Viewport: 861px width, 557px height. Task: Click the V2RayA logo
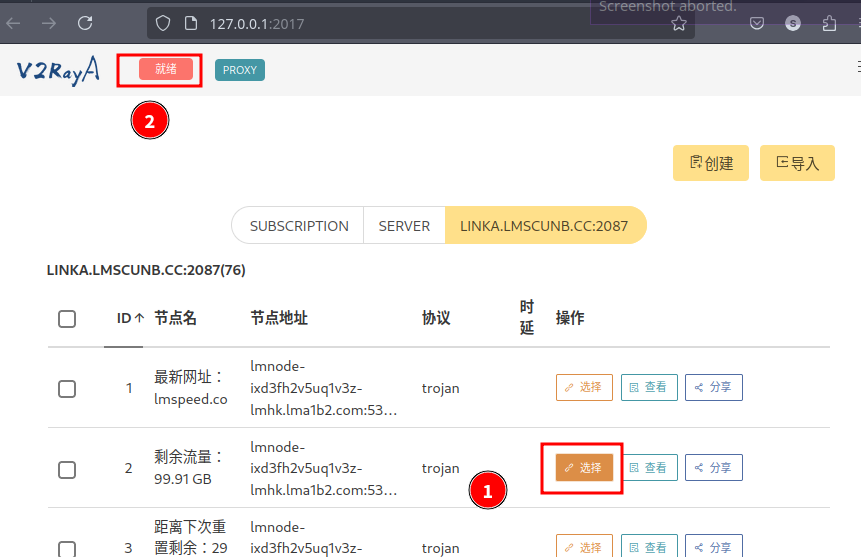(57, 71)
